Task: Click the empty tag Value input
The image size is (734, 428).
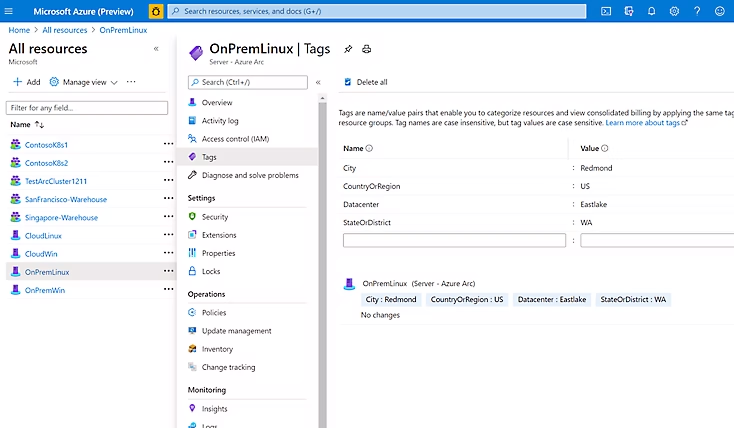Action: tap(657, 240)
